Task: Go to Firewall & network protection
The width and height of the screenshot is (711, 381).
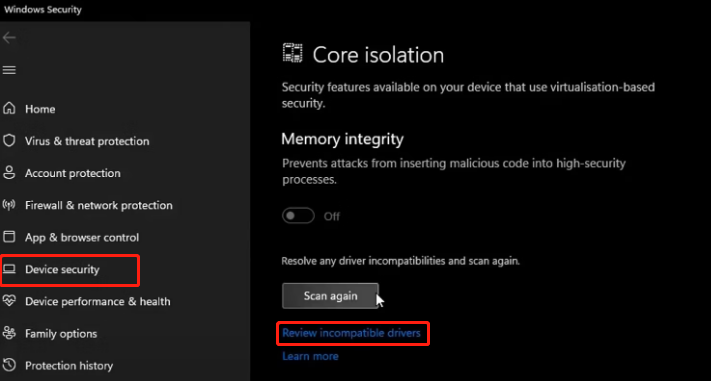Action: pos(99,205)
